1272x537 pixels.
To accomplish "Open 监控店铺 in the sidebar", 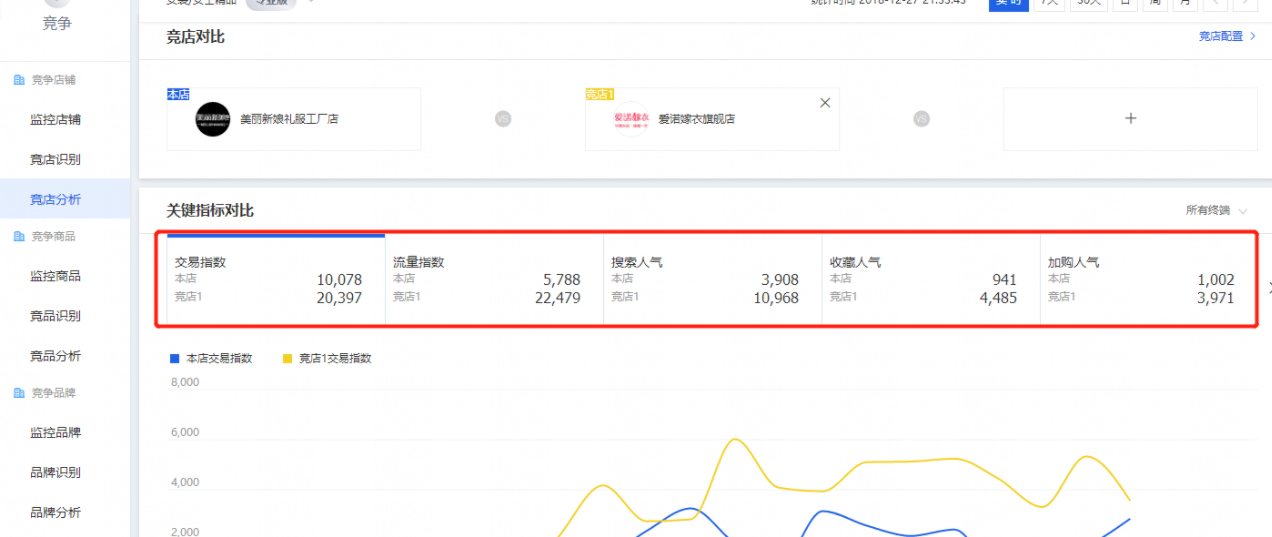I will (x=55, y=120).
